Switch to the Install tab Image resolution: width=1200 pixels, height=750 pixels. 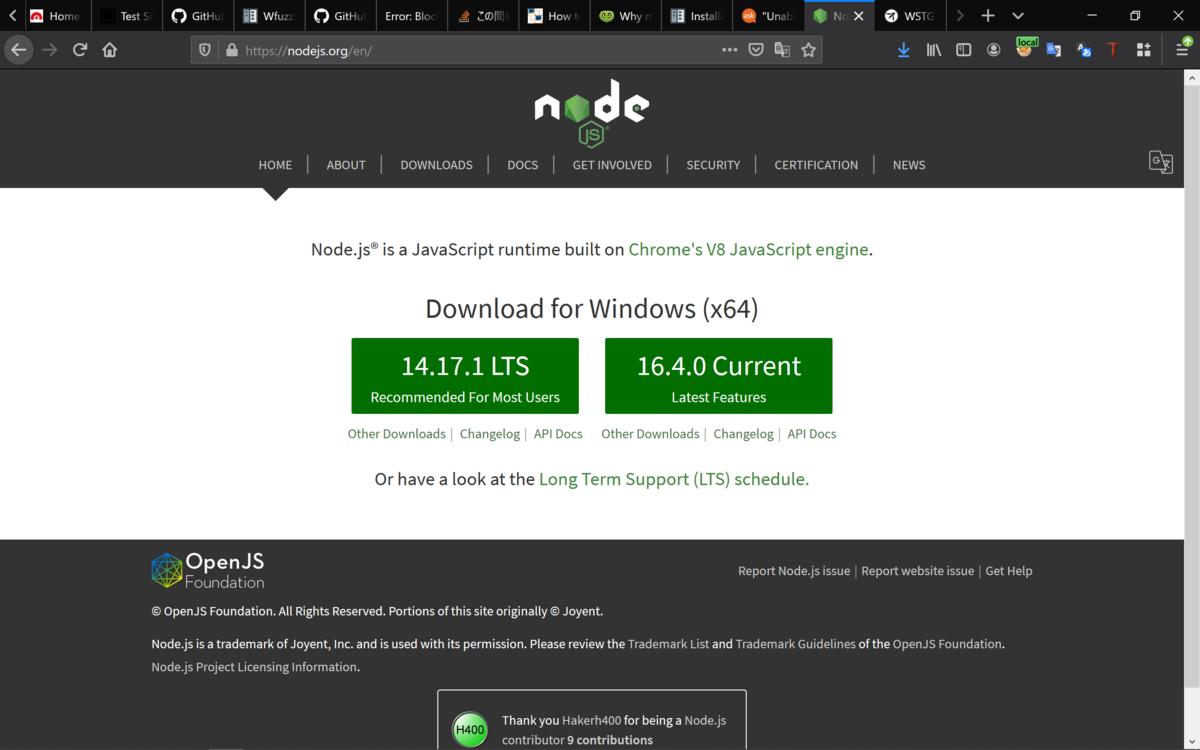coord(696,16)
